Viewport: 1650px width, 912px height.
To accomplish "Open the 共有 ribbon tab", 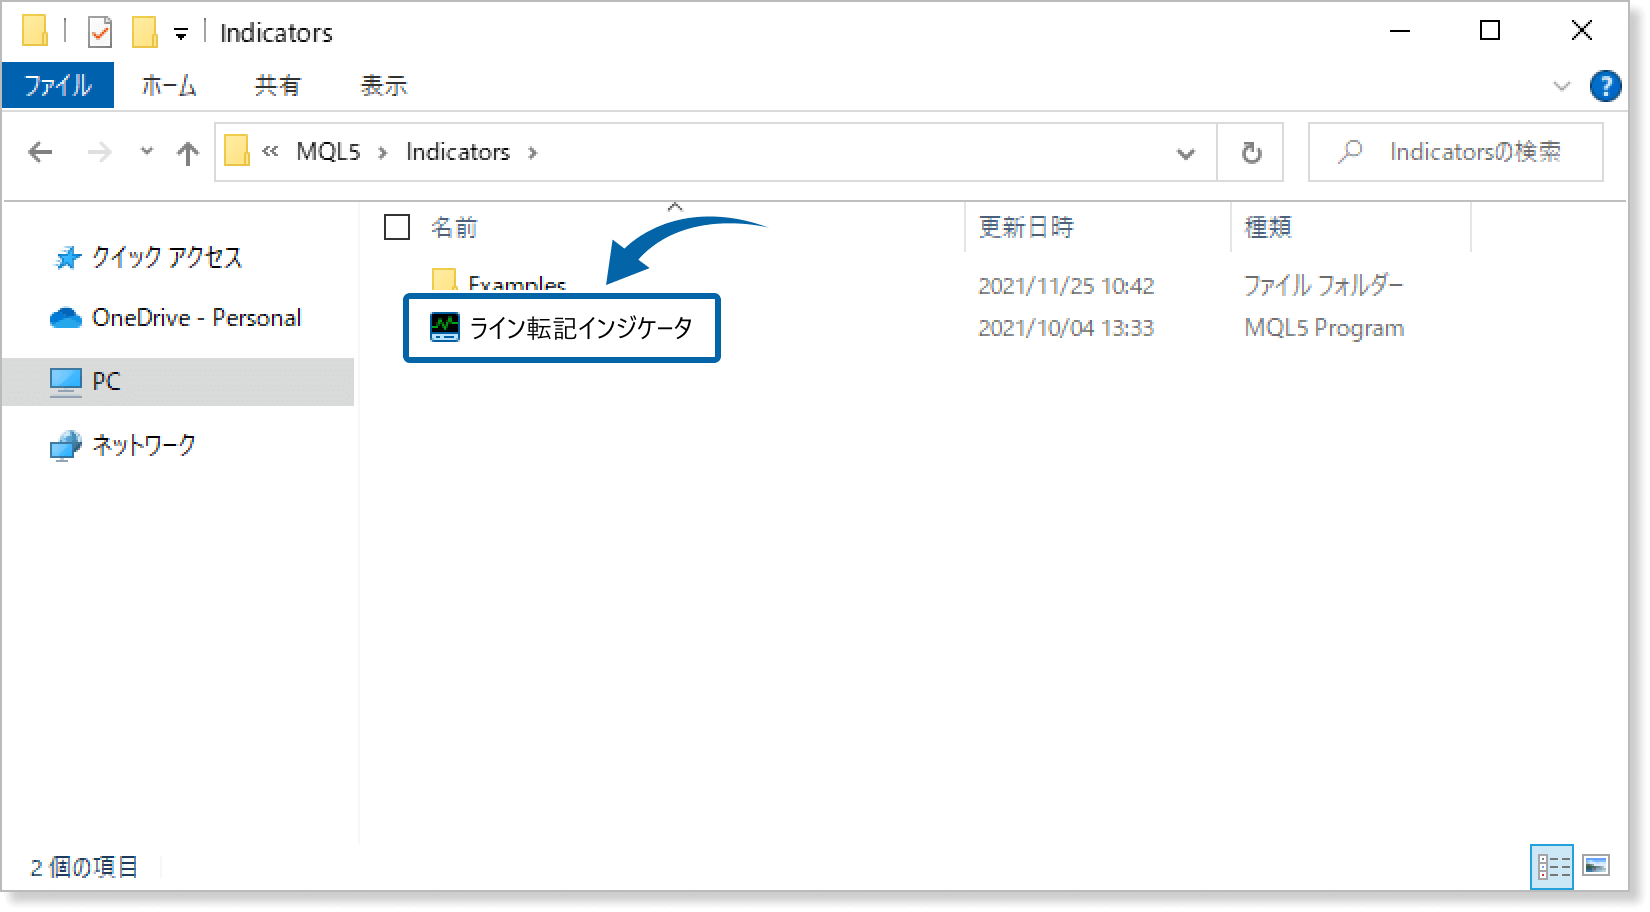I will point(277,86).
